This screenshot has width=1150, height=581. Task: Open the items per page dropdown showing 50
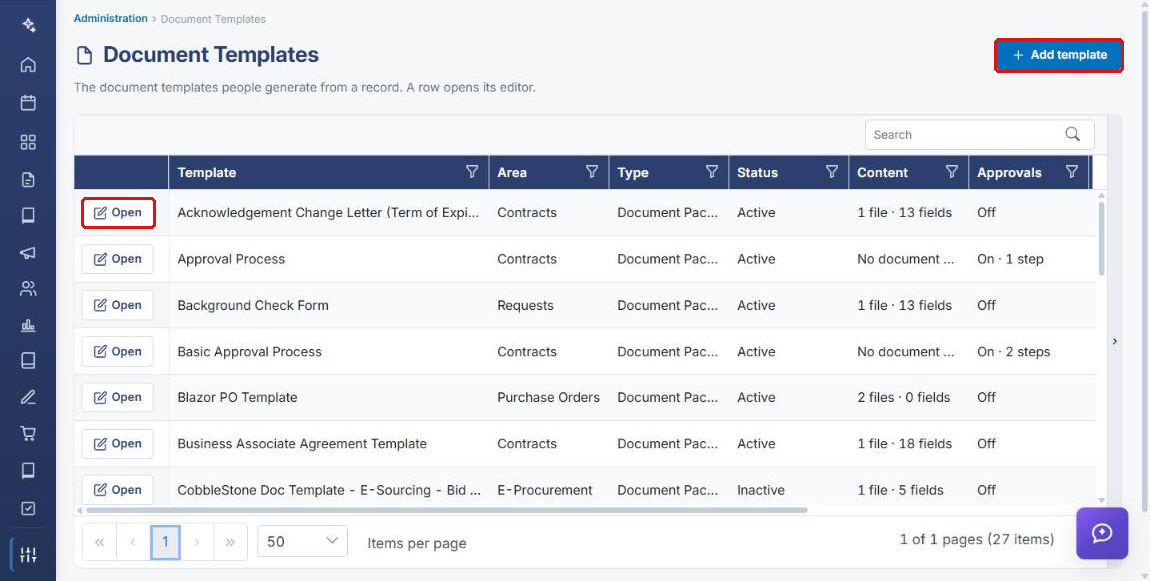click(302, 541)
